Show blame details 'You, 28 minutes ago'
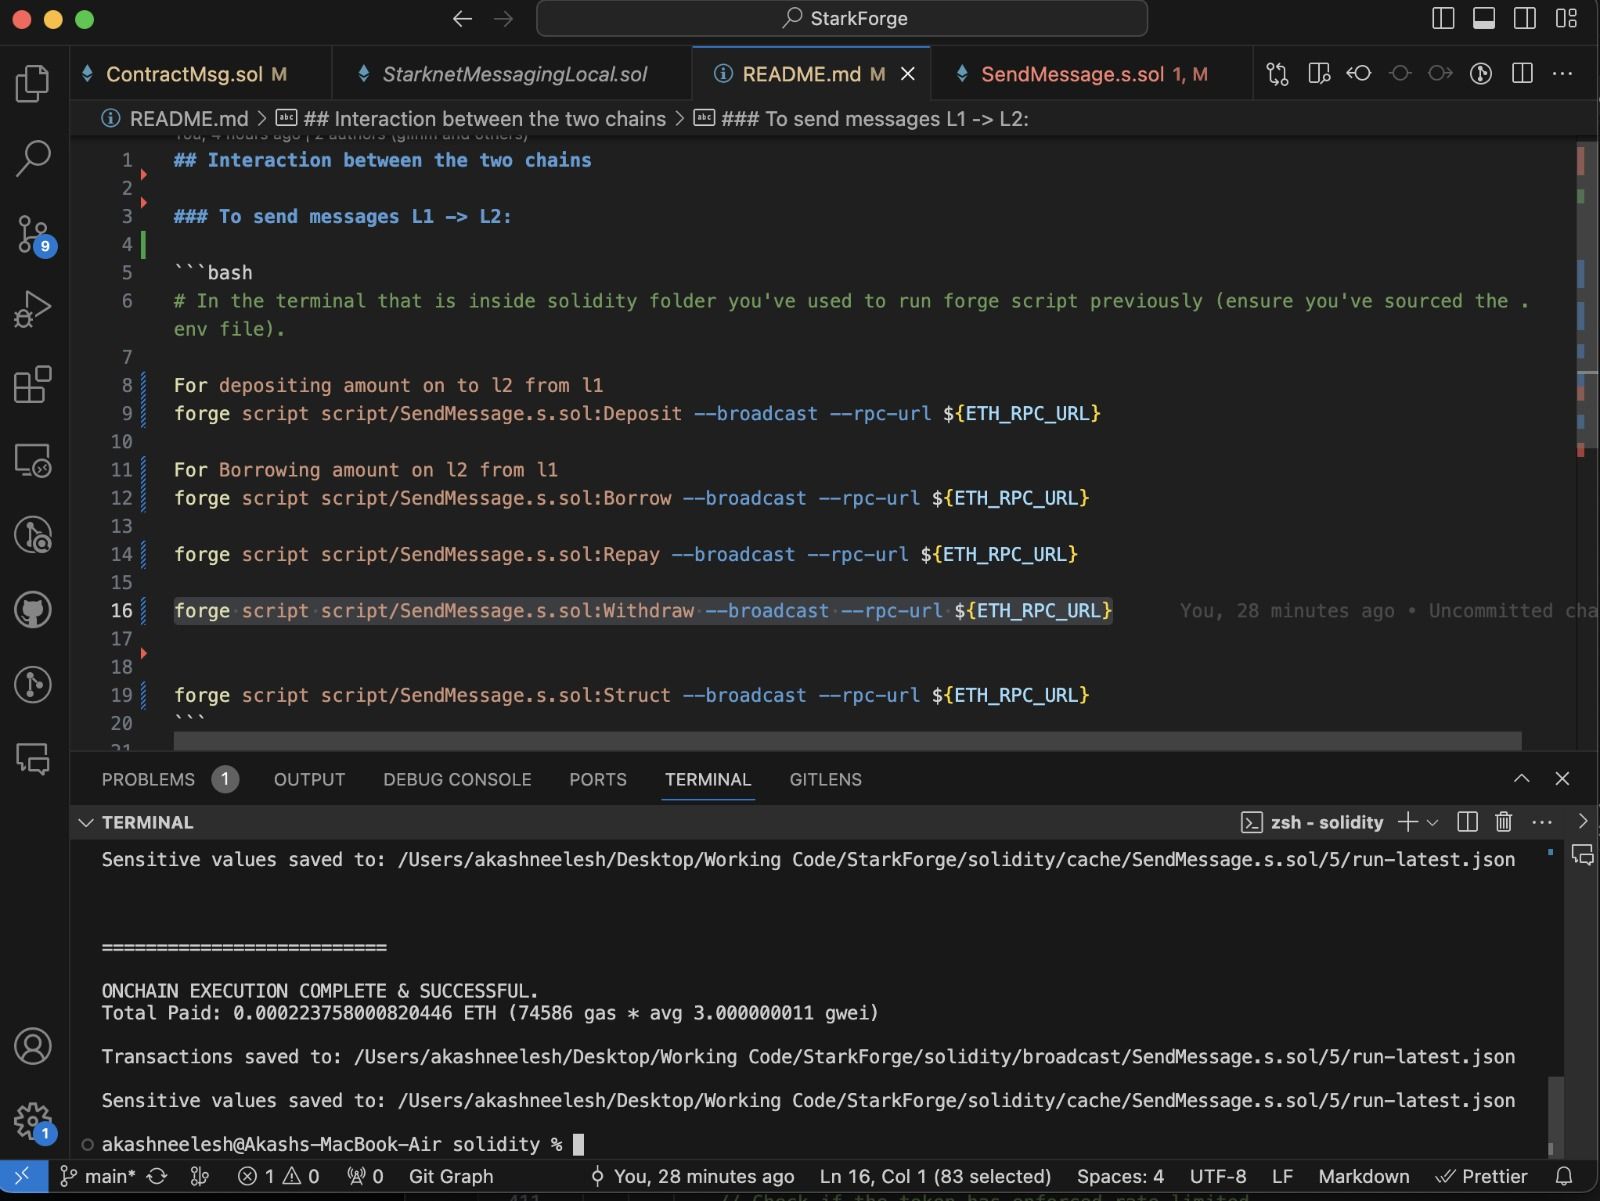The width and height of the screenshot is (1600, 1201). point(692,1176)
